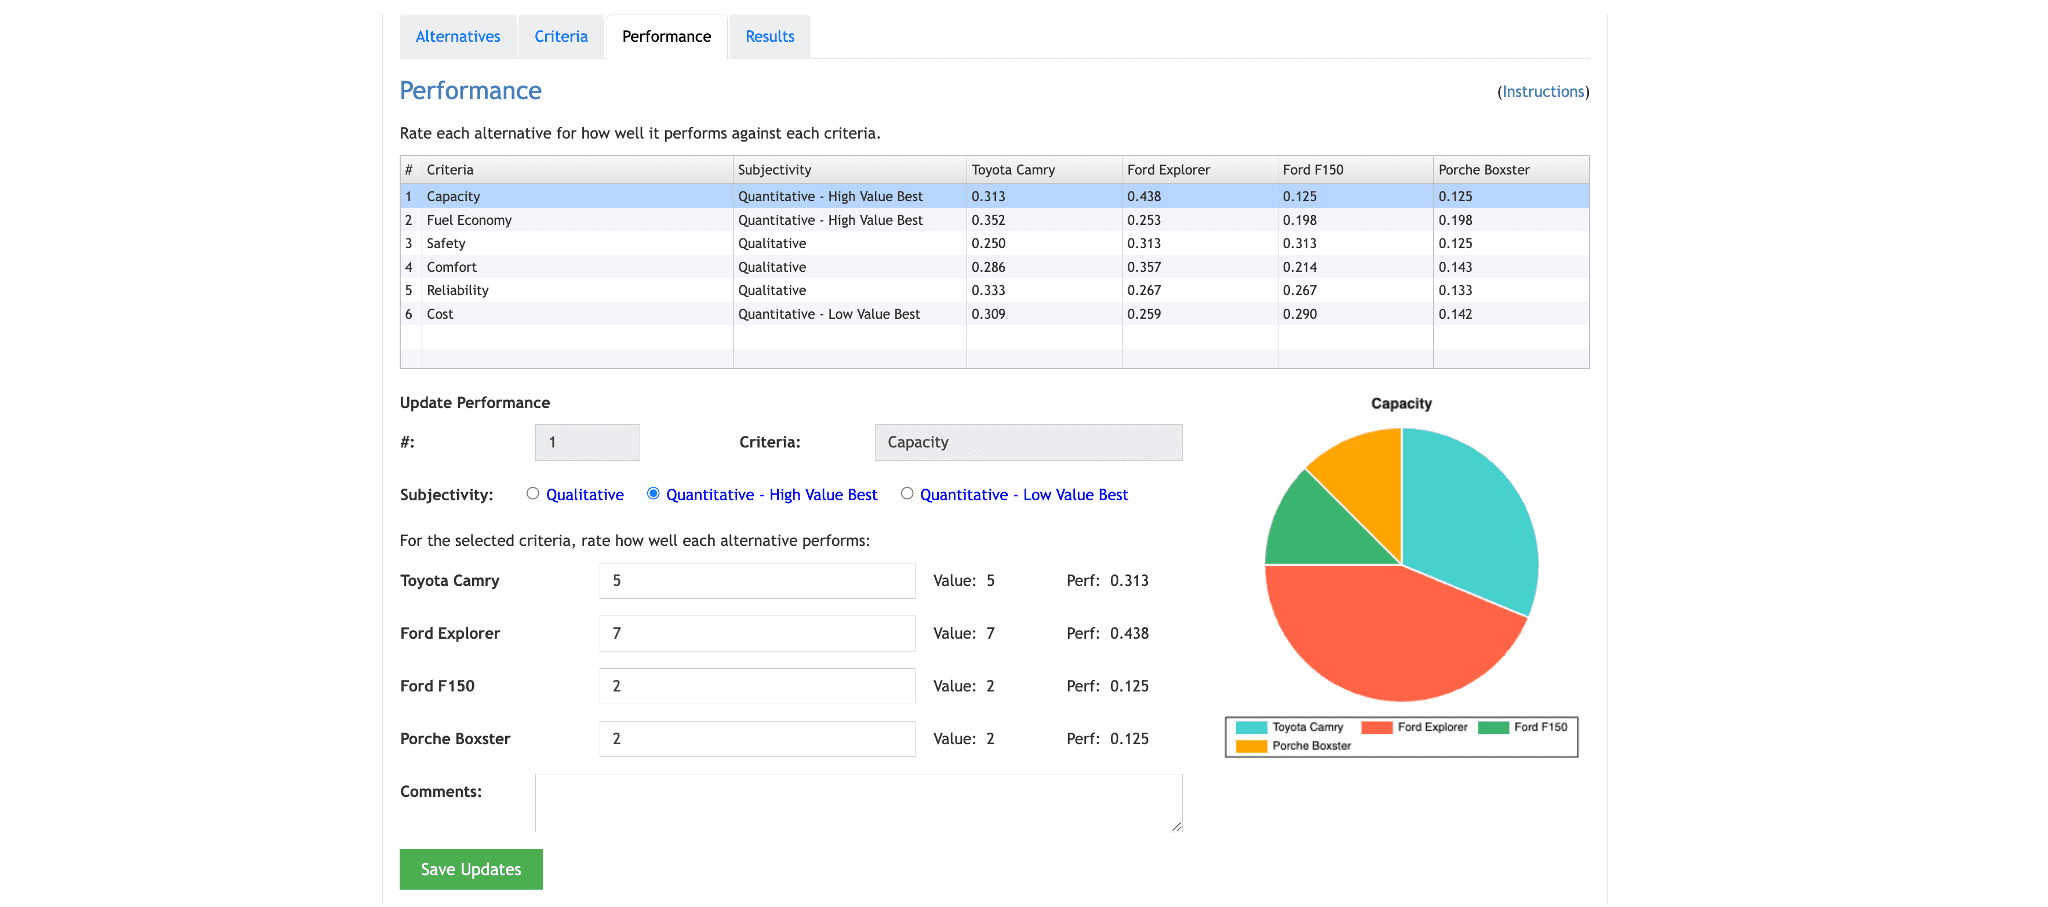Save the performance updates

click(x=471, y=869)
